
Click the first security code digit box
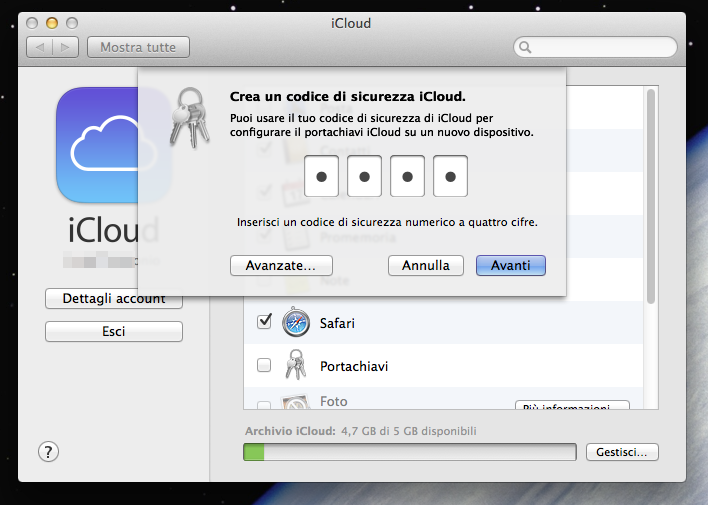(321, 176)
